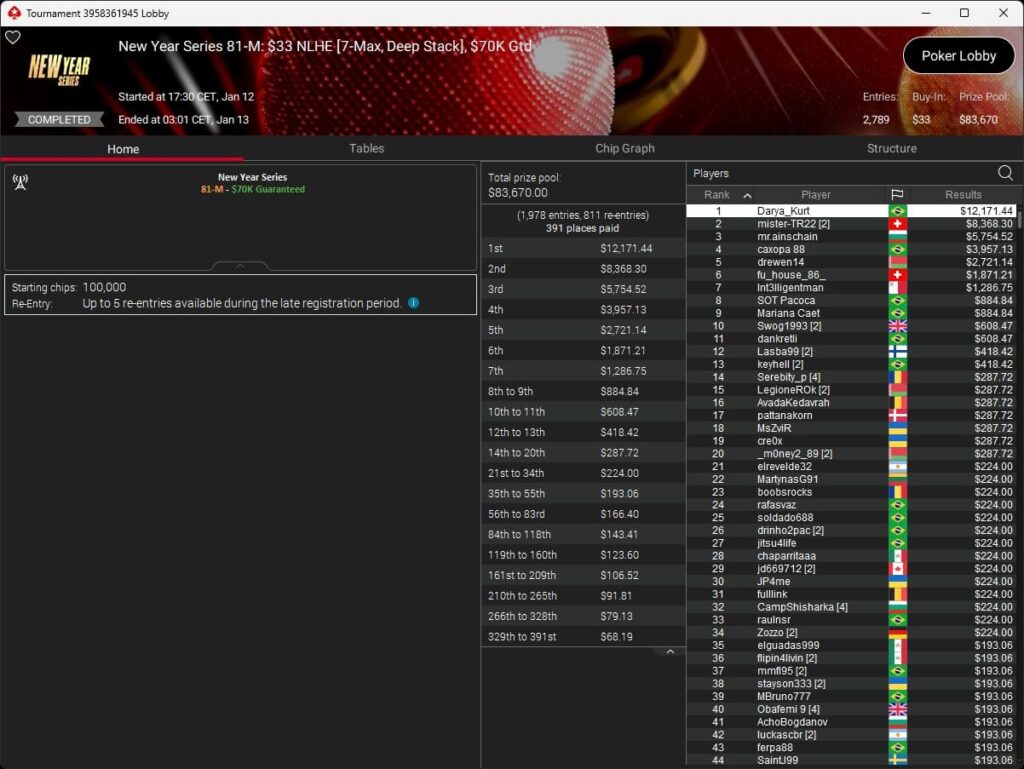The image size is (1024, 769).
Task: Click the PokerStars spade logo in title bar
Action: pyautogui.click(x=14, y=13)
